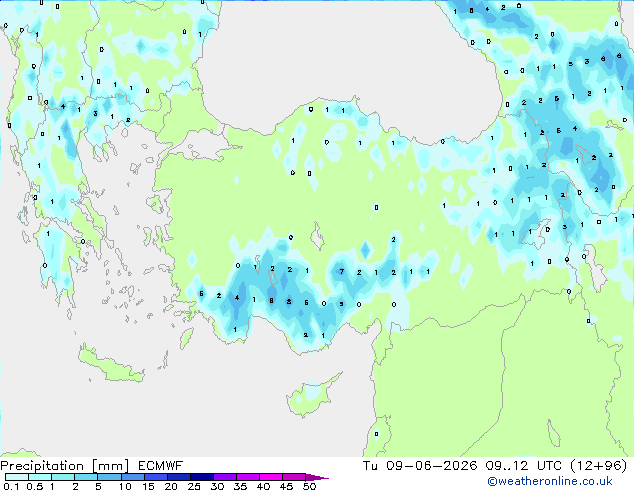Click the 0.1–0.5 mm palest legend swatch
The image size is (634, 490).
[17, 477]
